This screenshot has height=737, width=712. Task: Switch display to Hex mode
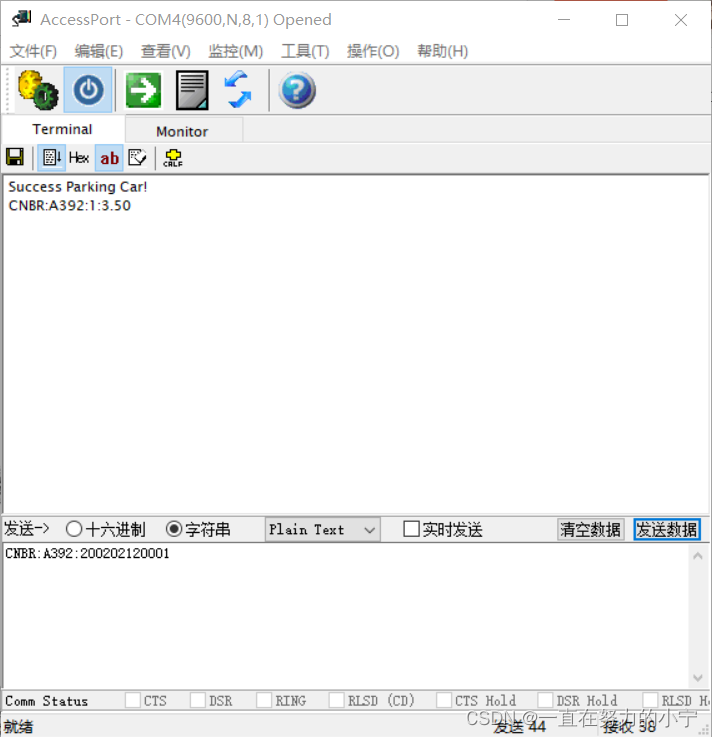point(79,157)
